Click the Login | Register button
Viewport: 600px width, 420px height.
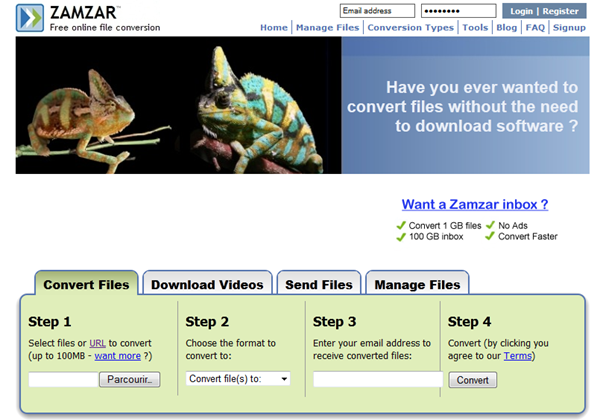click(544, 11)
